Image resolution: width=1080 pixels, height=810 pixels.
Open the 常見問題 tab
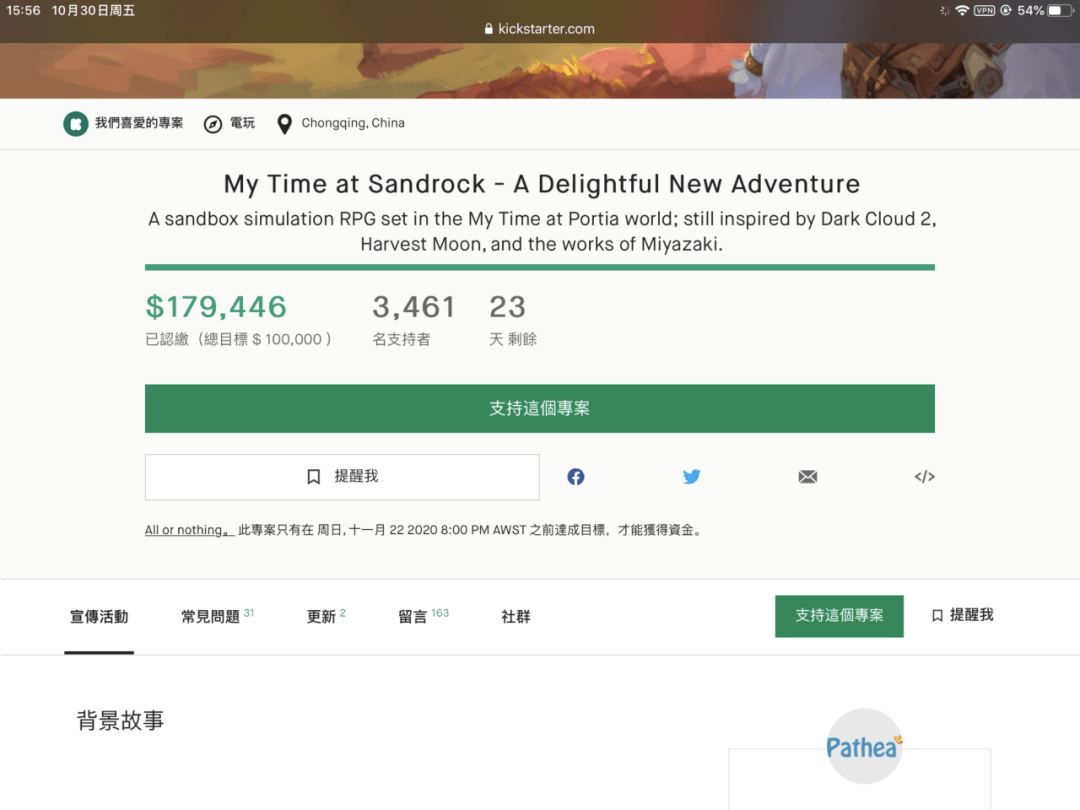click(211, 617)
